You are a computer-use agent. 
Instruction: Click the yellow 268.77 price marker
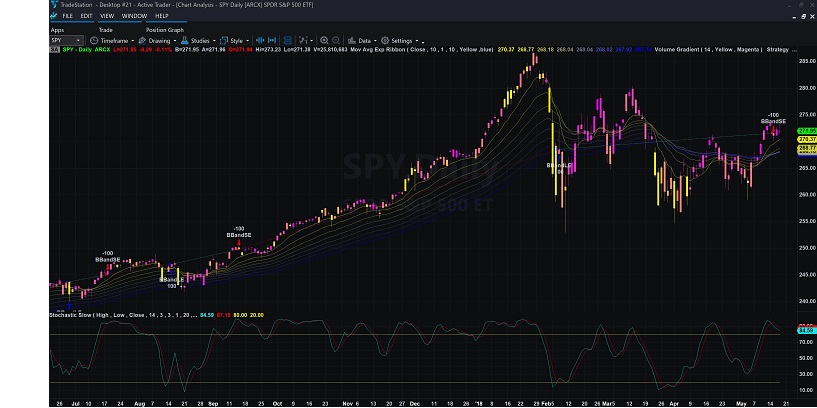[x=806, y=149]
